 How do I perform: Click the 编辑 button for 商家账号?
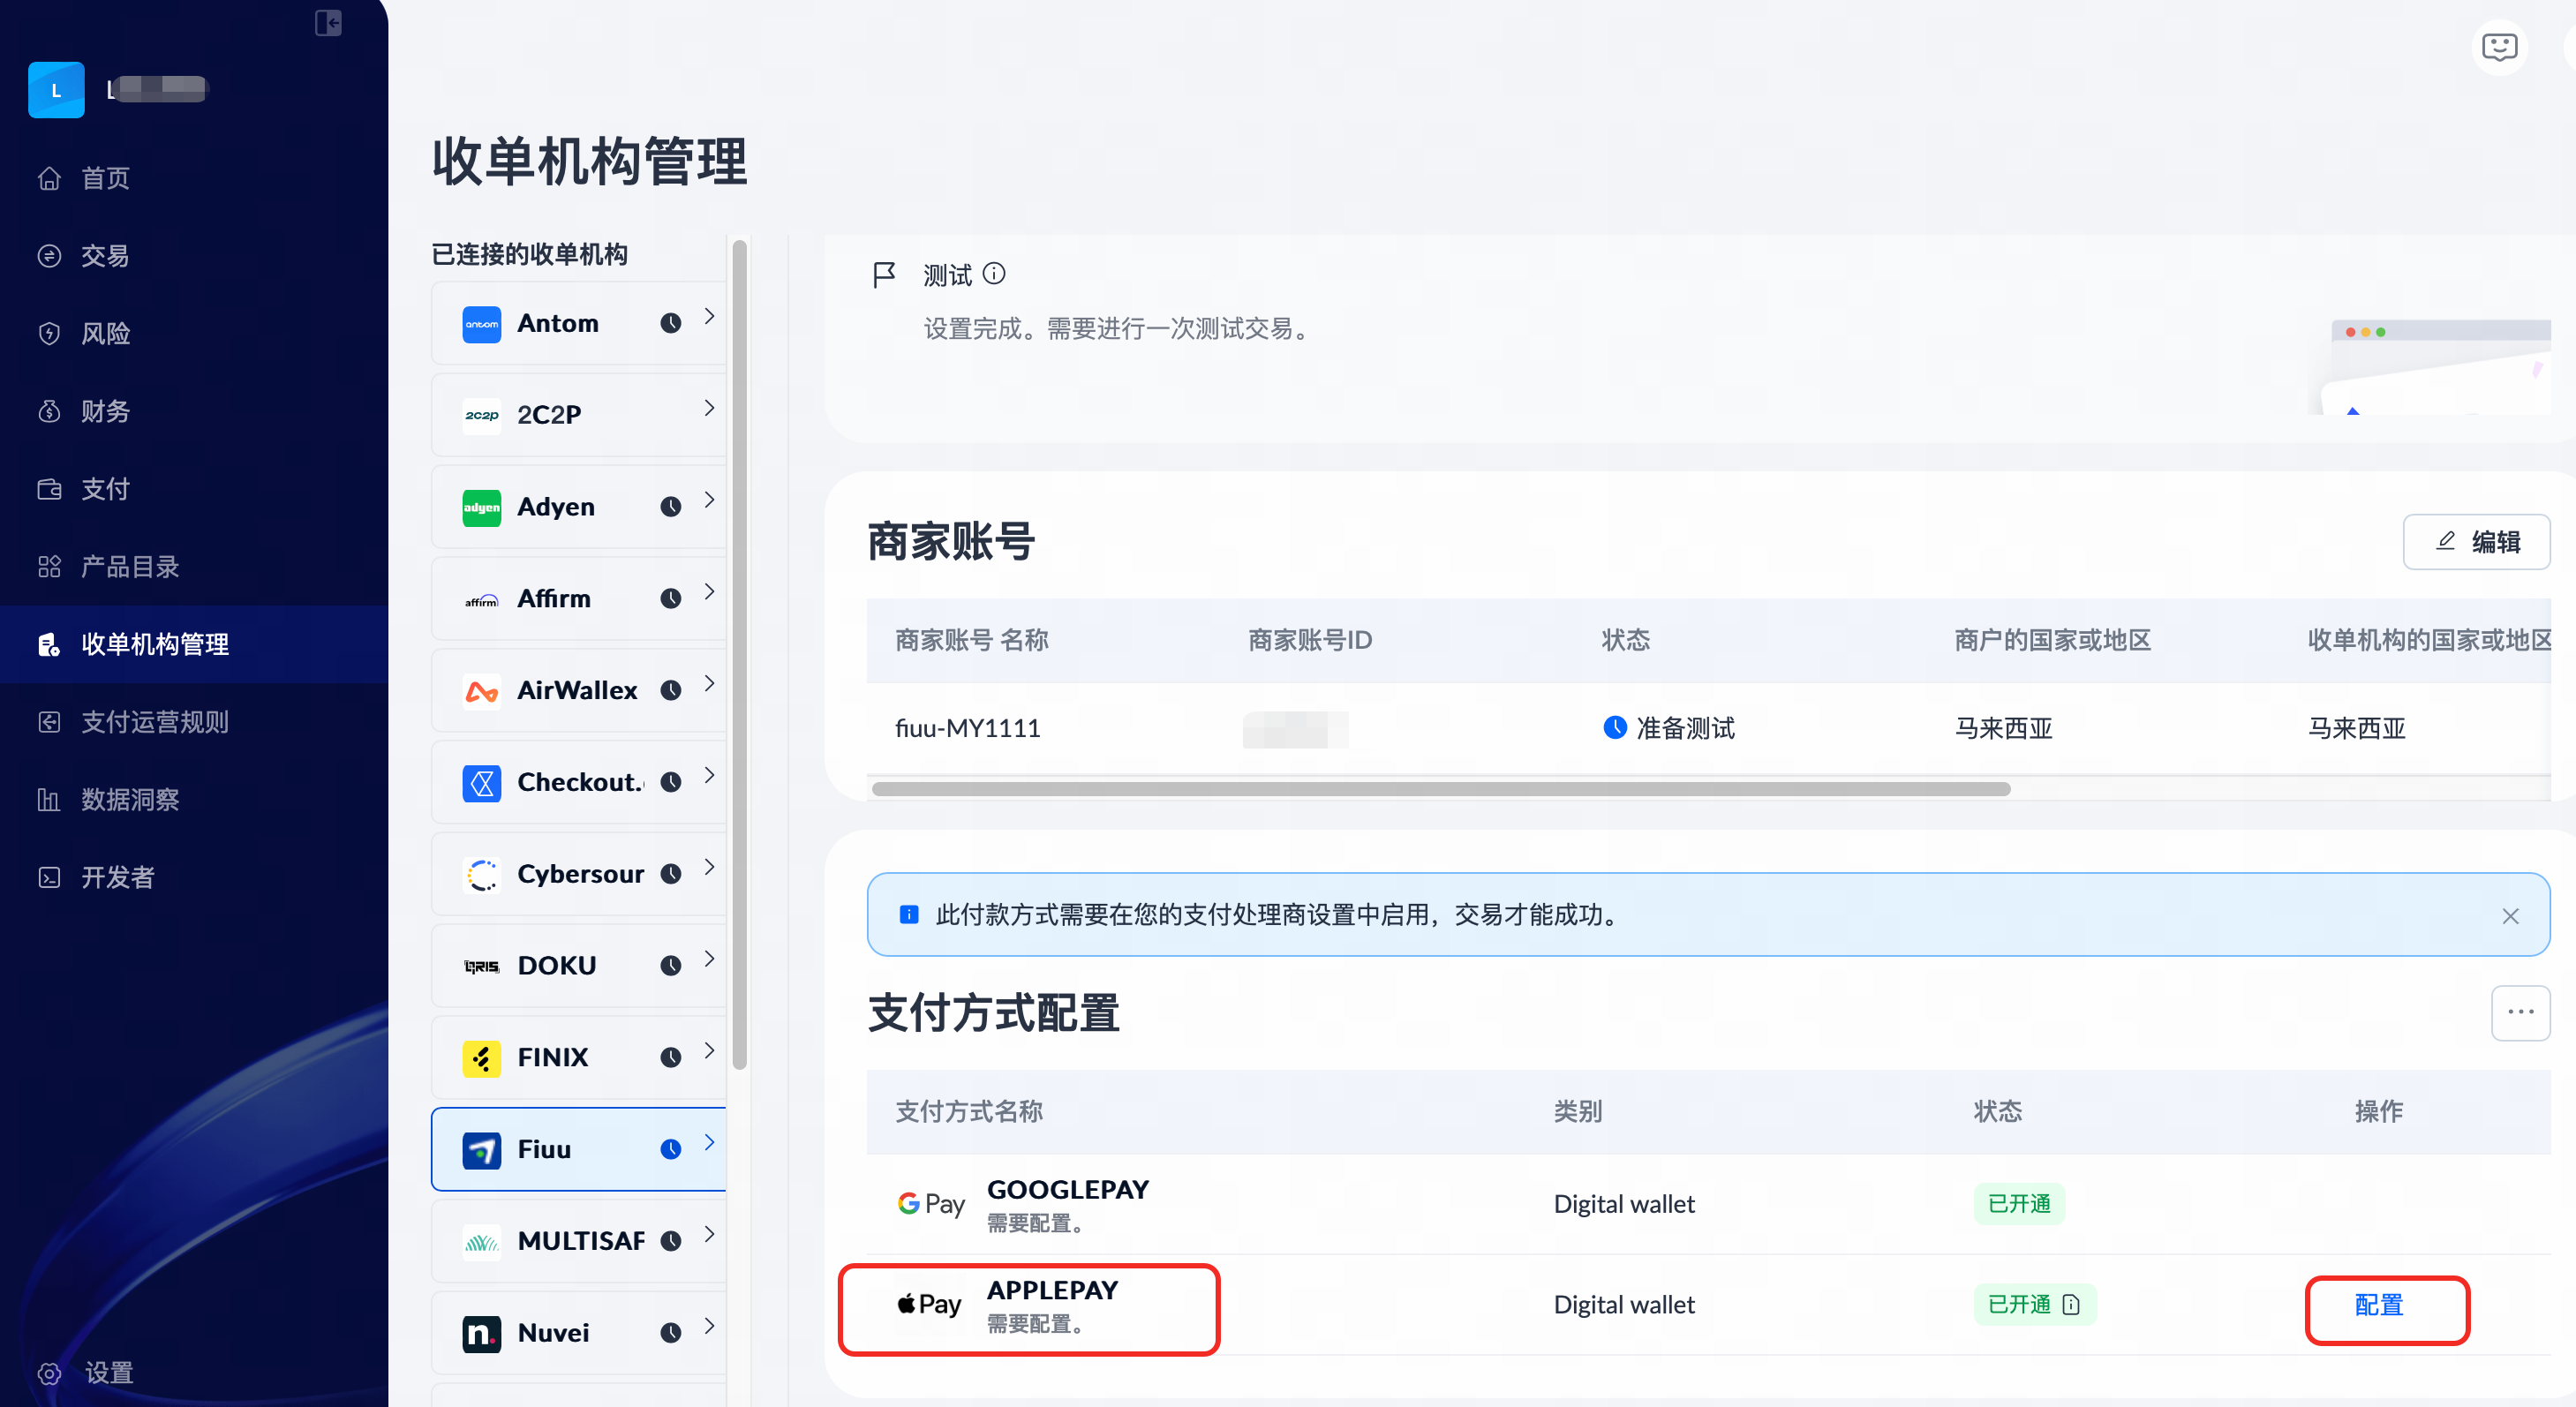pos(2476,542)
